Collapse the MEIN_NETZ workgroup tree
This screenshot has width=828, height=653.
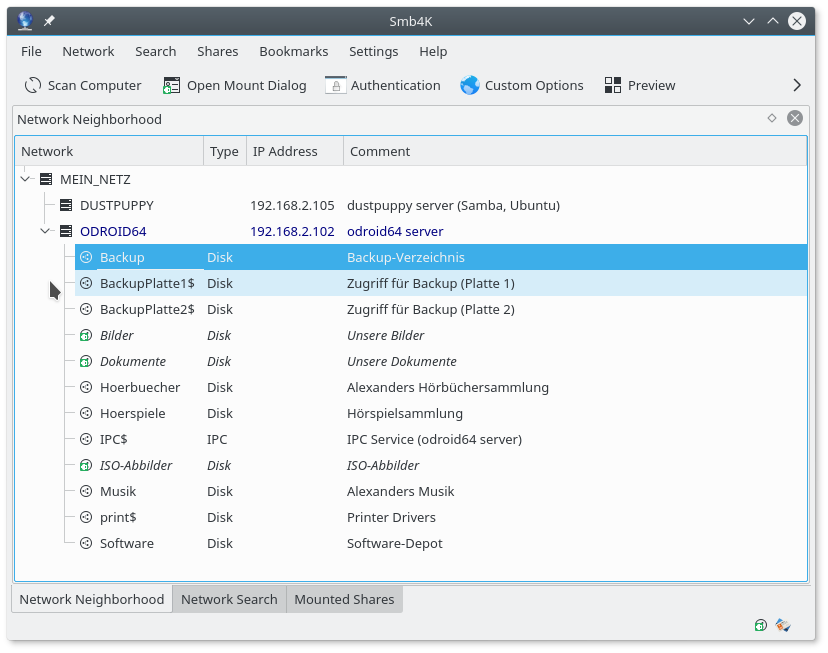click(x=25, y=180)
